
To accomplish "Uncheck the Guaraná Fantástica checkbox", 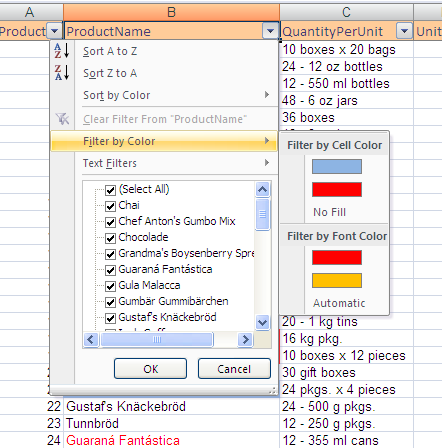I will click(x=110, y=270).
